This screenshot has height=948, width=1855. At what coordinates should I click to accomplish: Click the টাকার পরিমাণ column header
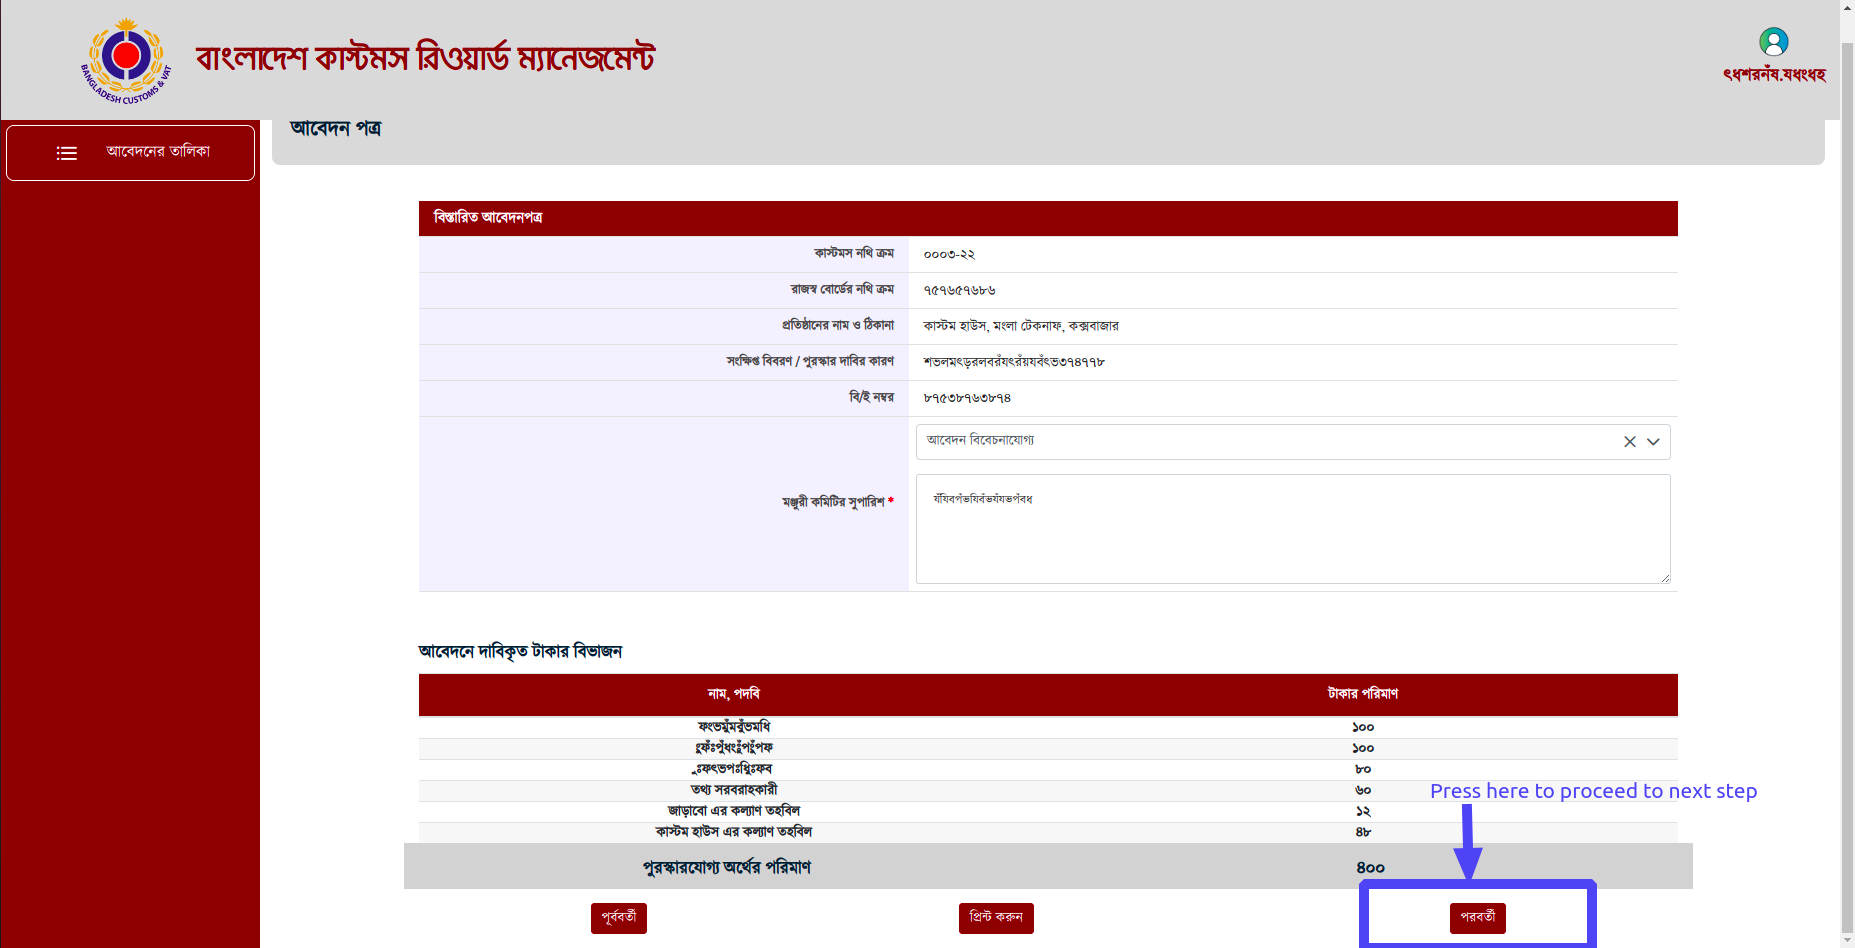[x=1362, y=694]
